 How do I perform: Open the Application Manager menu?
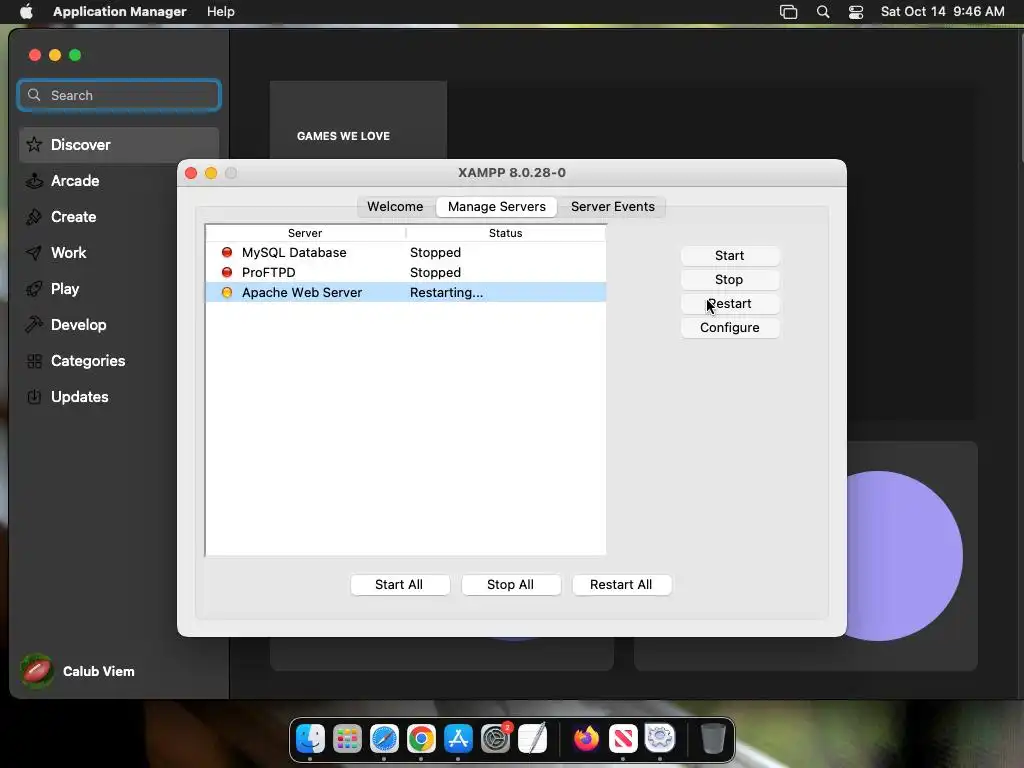click(x=120, y=12)
